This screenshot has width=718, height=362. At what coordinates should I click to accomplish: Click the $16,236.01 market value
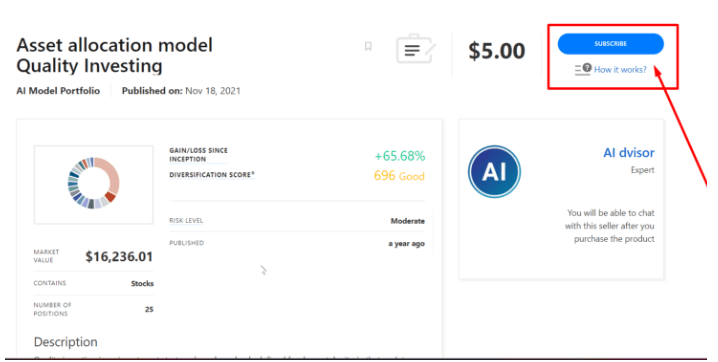(119, 257)
